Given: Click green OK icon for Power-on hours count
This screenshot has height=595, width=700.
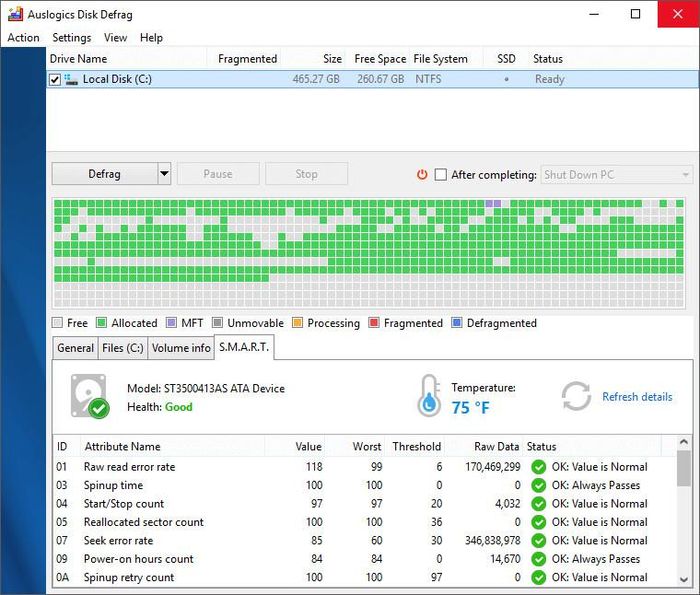Looking at the screenshot, I should pyautogui.click(x=538, y=559).
